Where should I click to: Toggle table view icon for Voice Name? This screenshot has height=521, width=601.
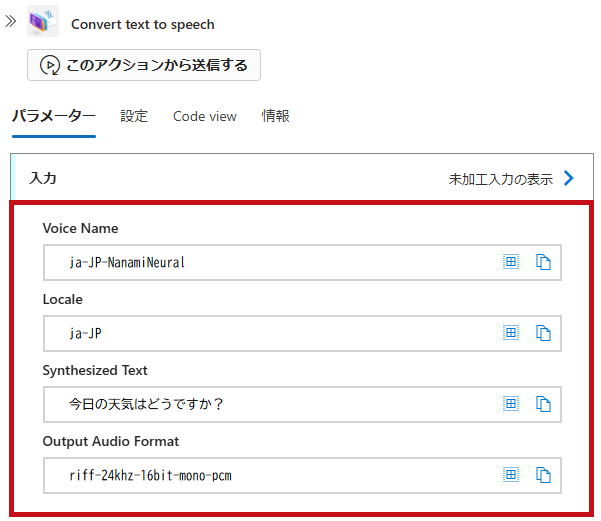(511, 262)
